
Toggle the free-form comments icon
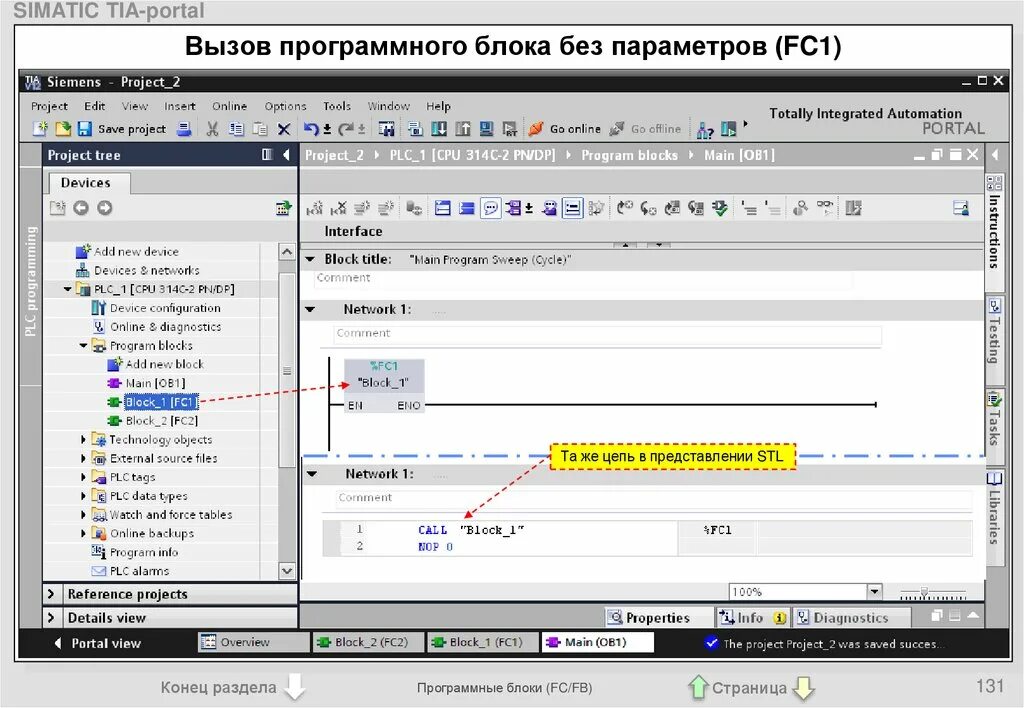(x=573, y=208)
